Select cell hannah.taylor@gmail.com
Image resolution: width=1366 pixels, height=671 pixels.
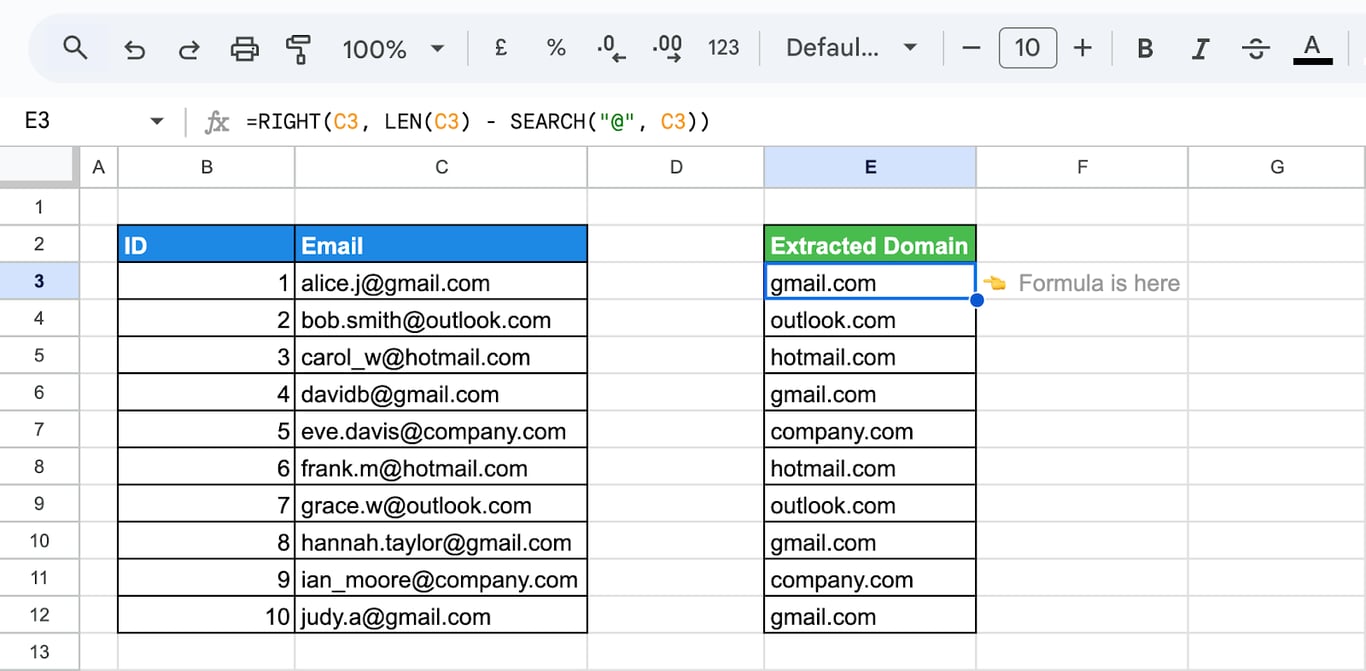(x=441, y=542)
